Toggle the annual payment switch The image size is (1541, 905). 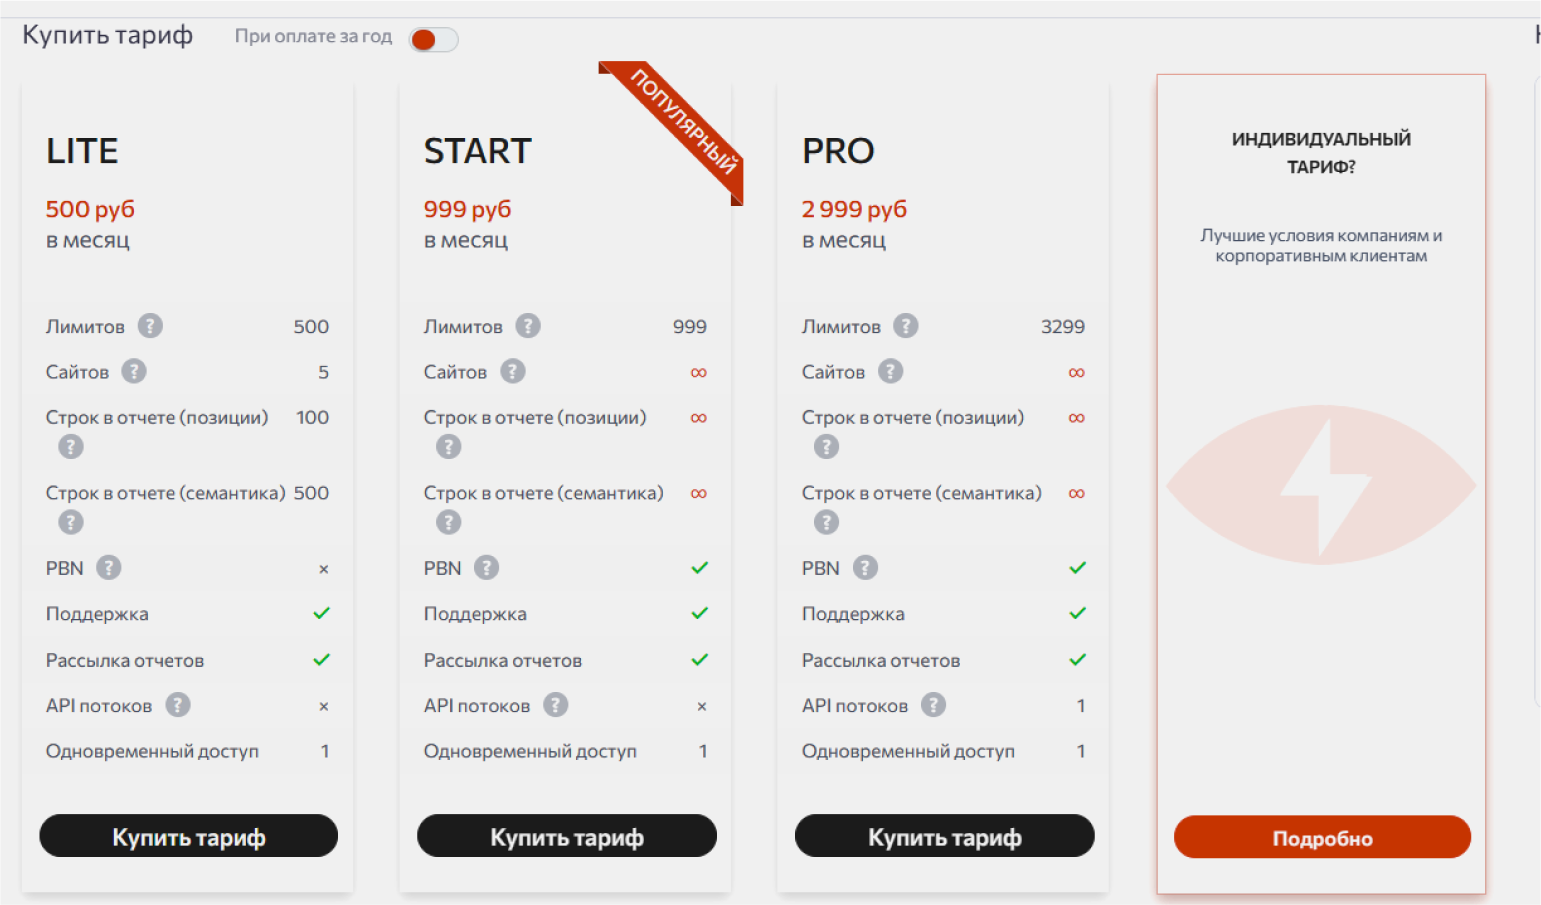pos(433,40)
